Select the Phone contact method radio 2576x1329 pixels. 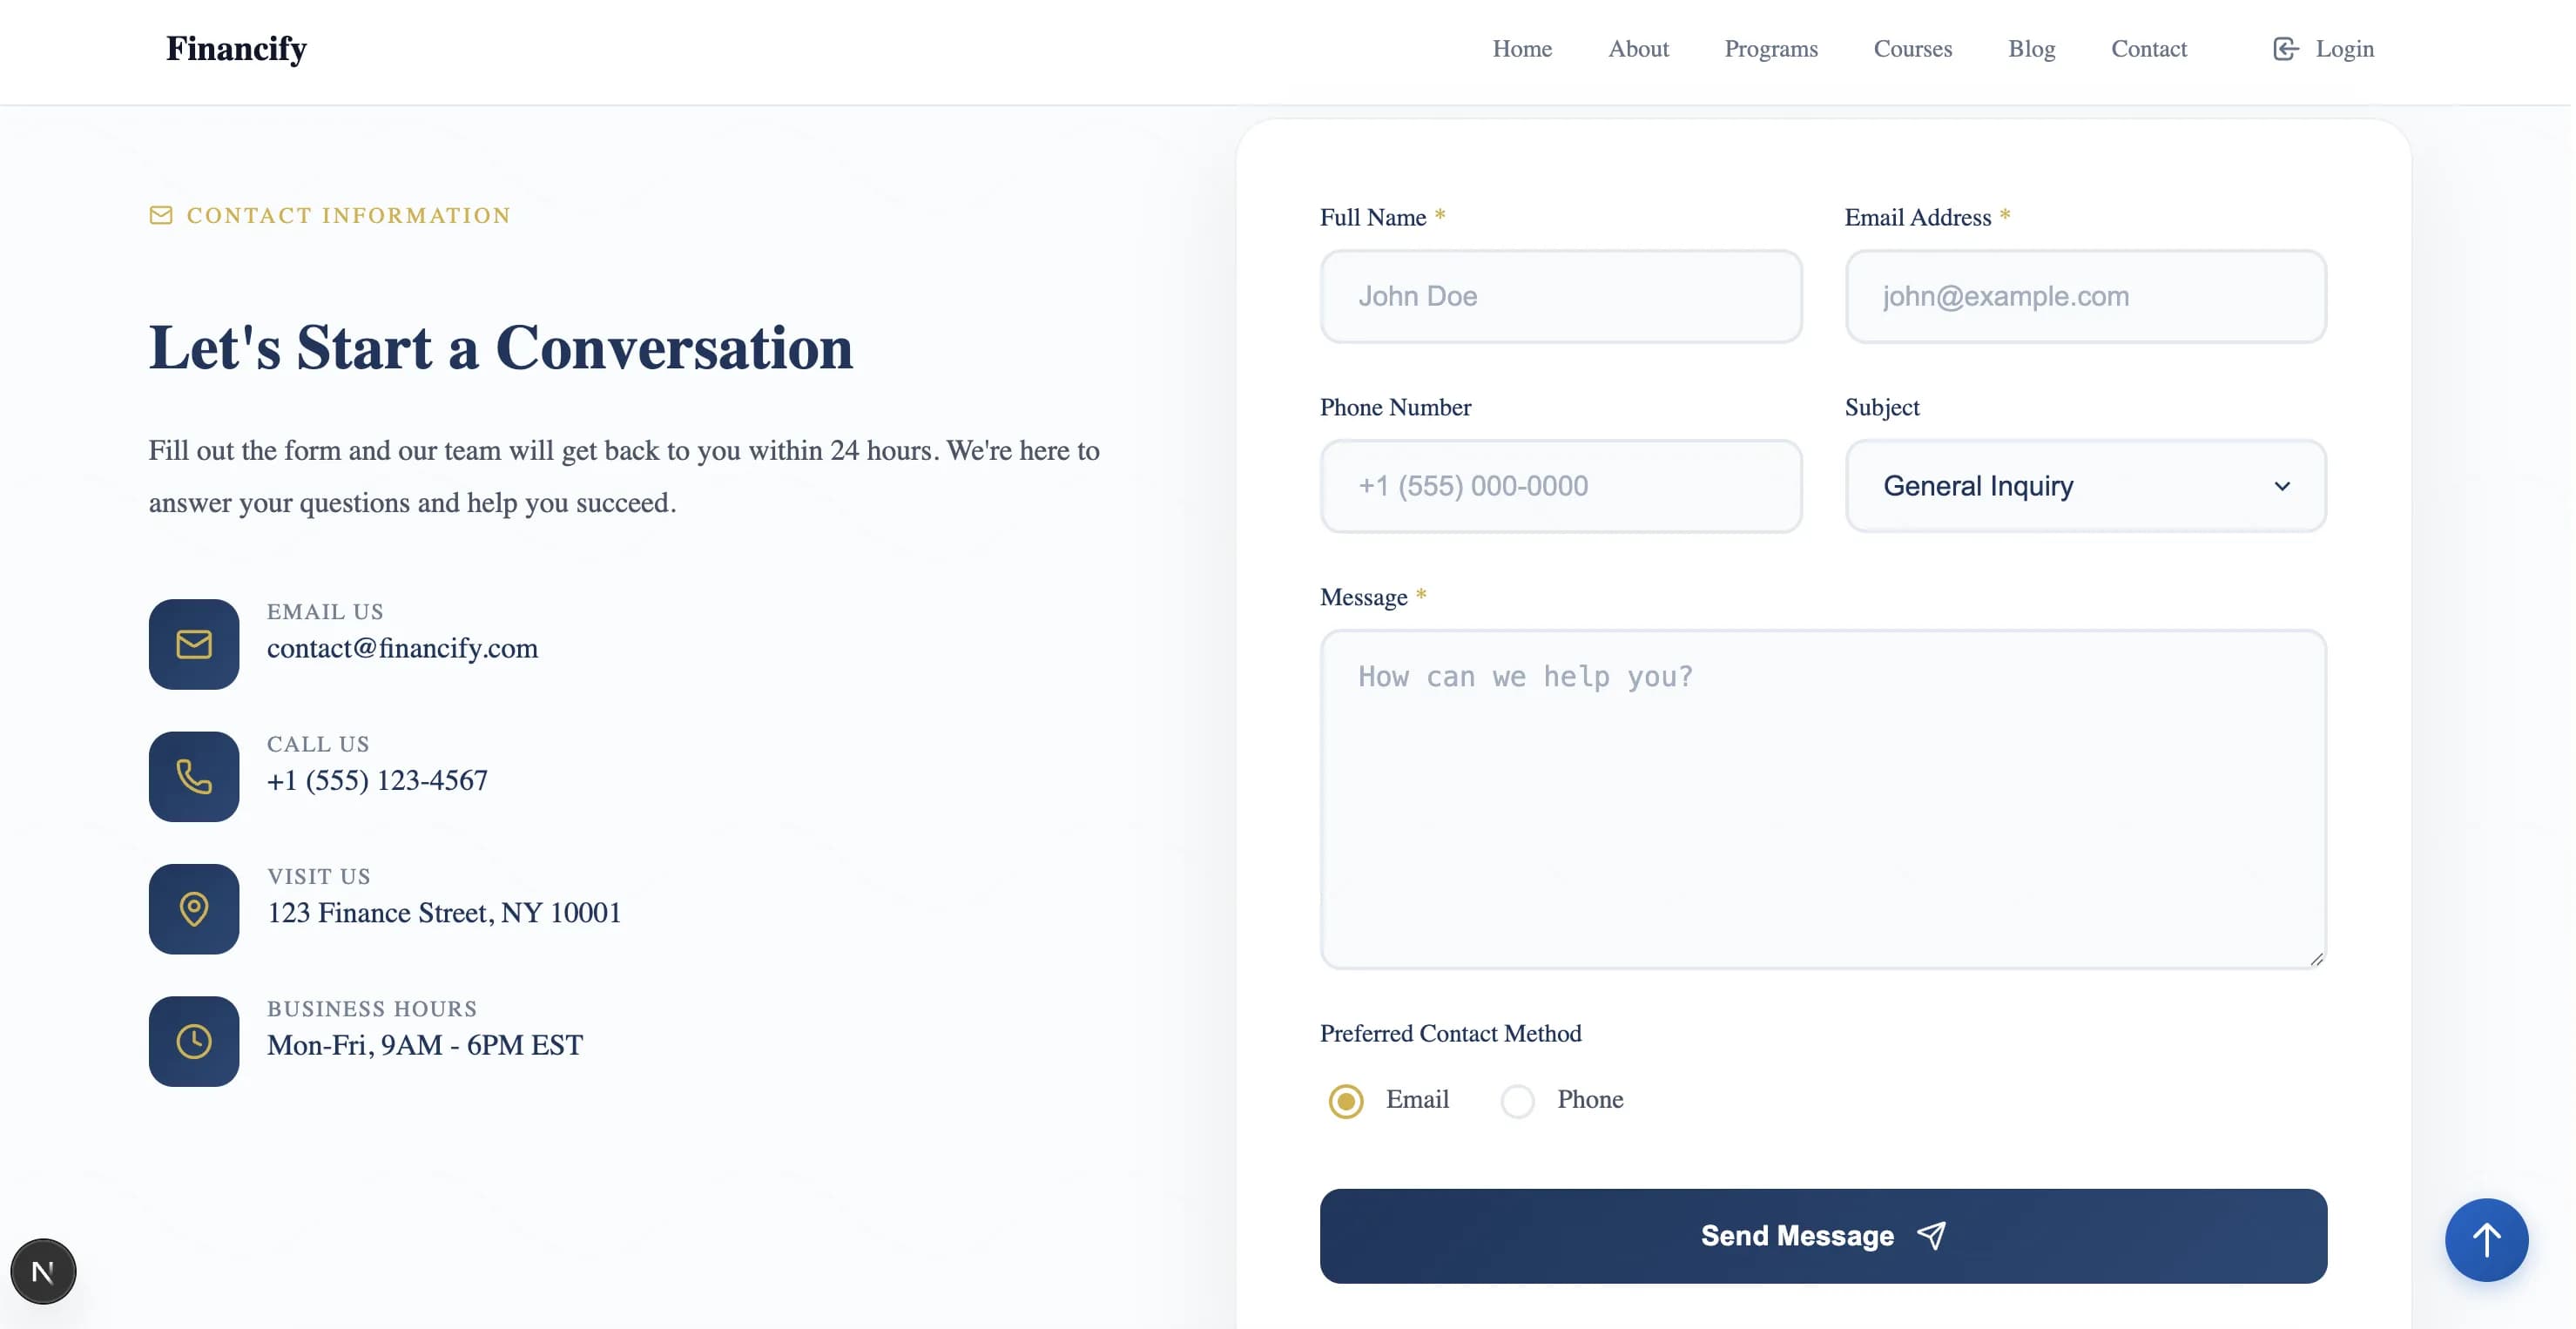point(1517,1101)
